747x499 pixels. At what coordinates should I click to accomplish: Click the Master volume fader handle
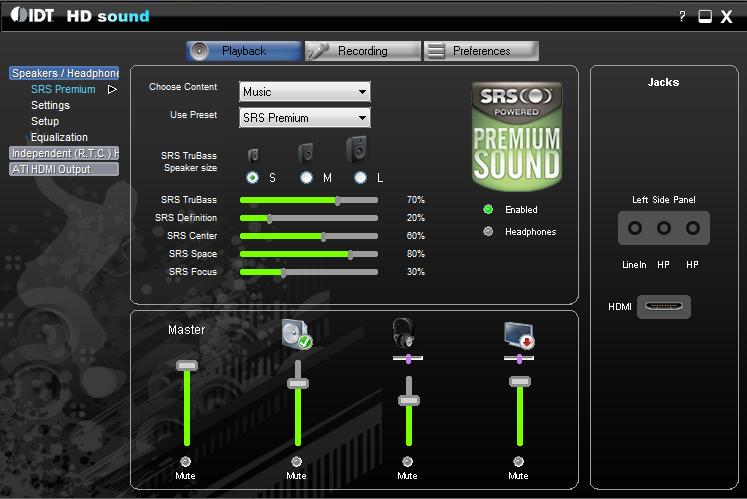[x=187, y=366]
